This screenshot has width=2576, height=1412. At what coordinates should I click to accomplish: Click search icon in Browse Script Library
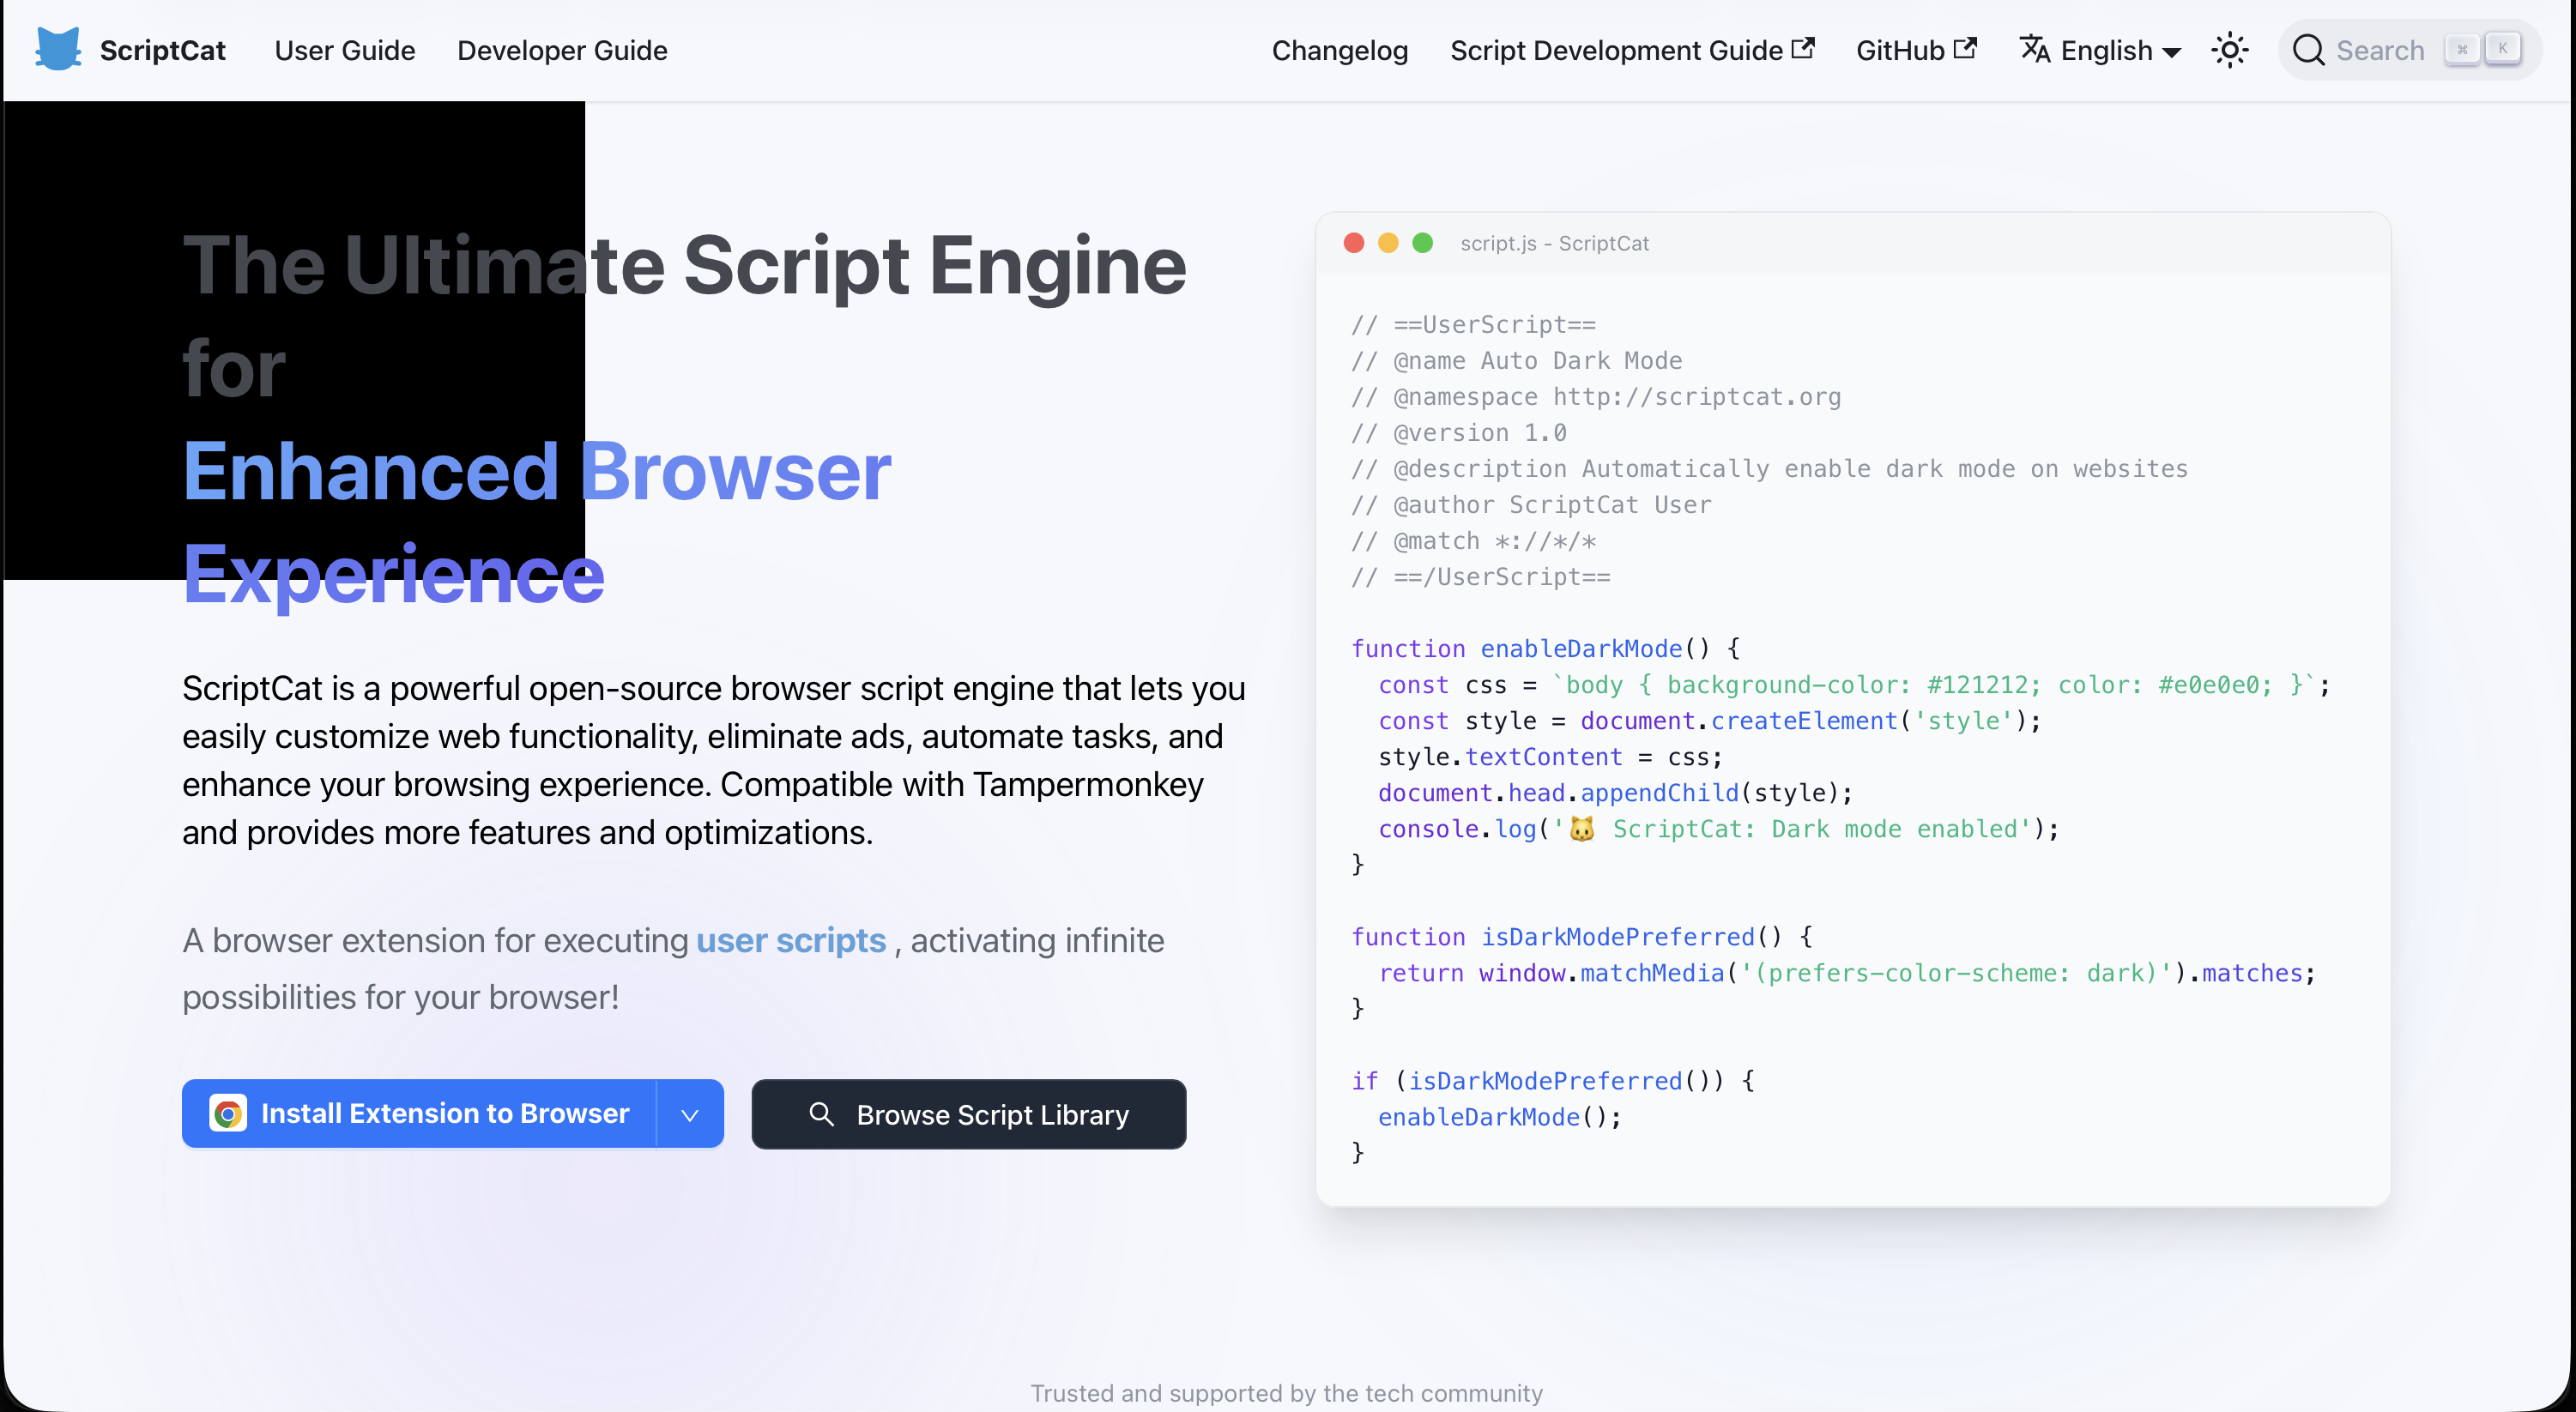(x=821, y=1114)
